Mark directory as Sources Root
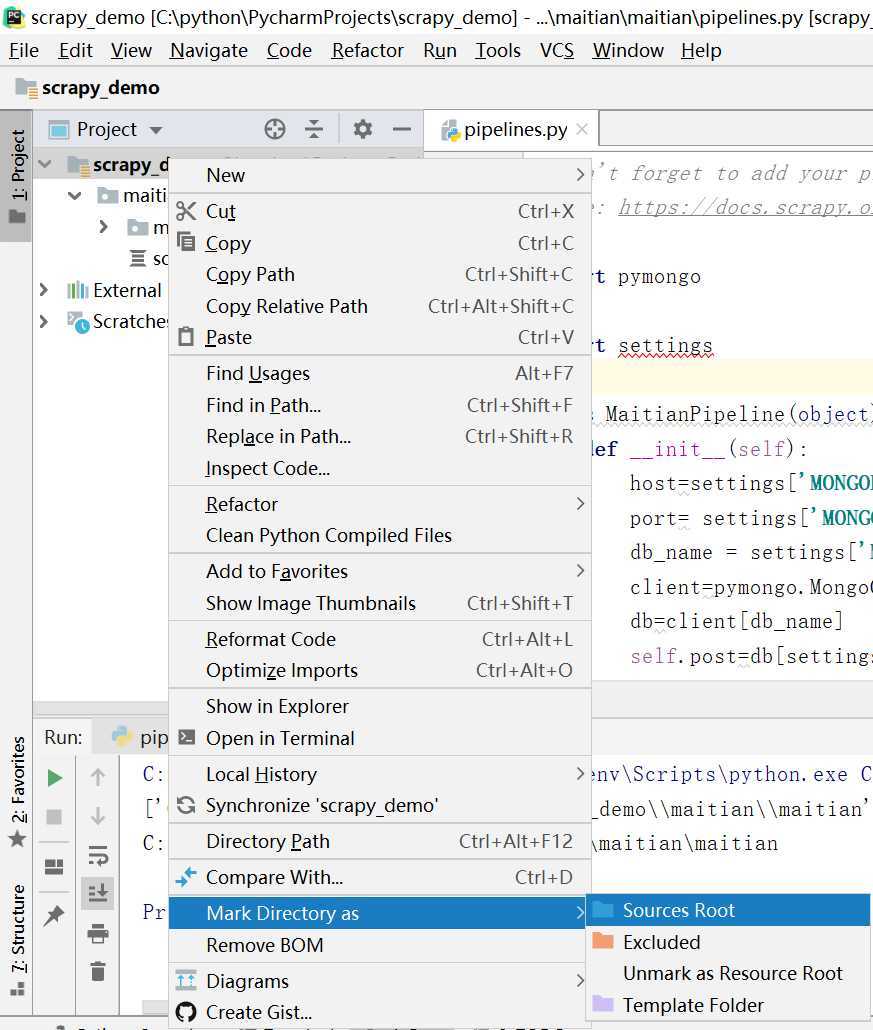Image resolution: width=873 pixels, height=1030 pixels. (x=728, y=910)
